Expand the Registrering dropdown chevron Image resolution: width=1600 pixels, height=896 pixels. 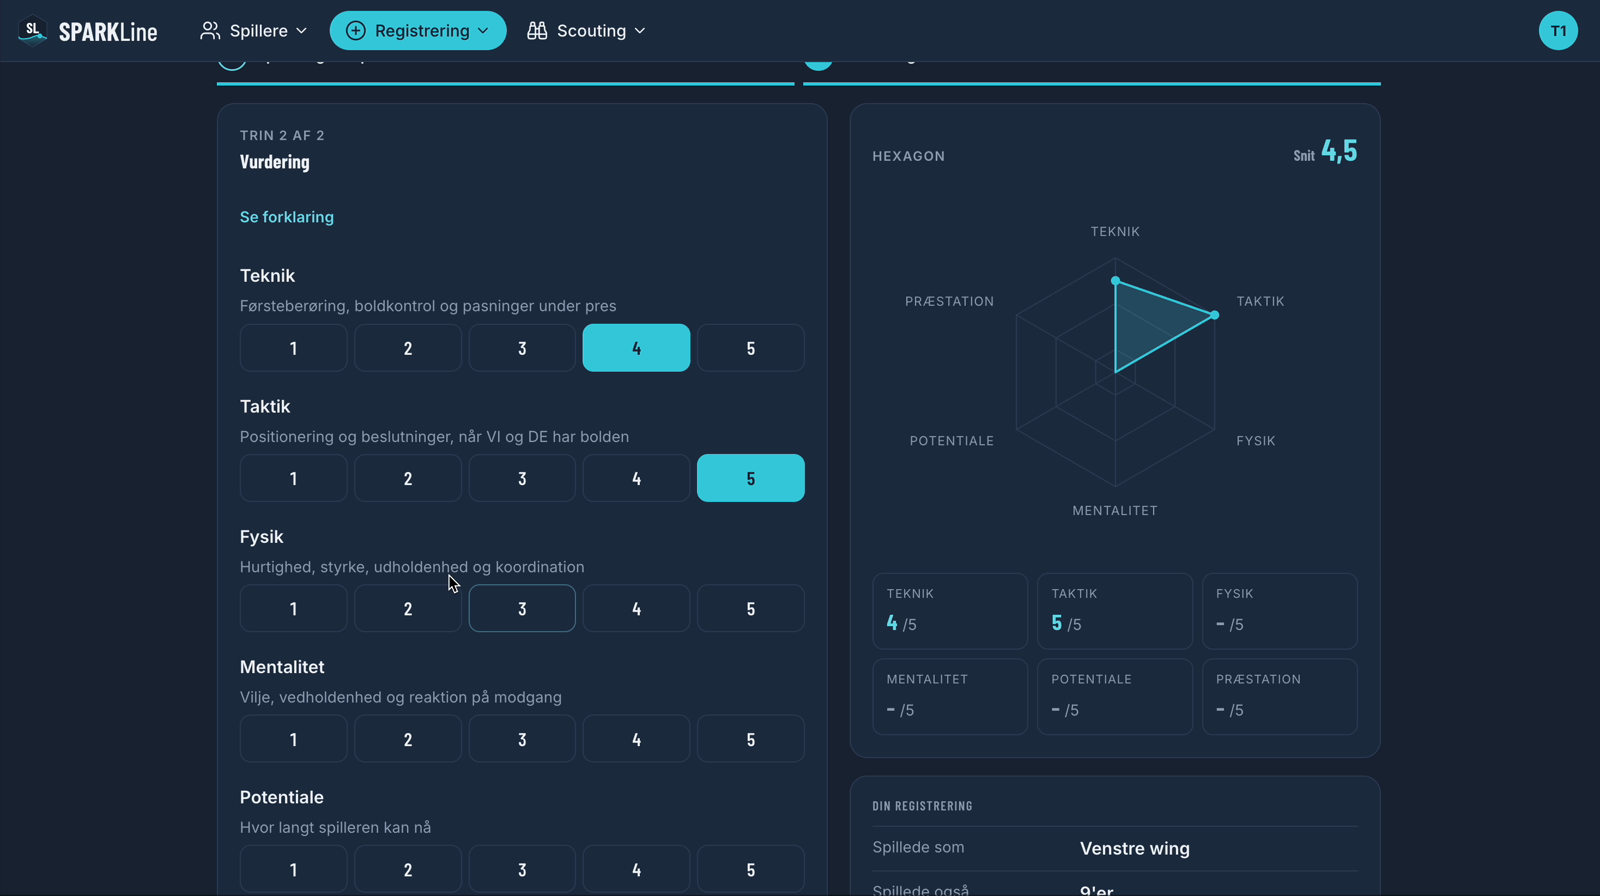click(483, 31)
